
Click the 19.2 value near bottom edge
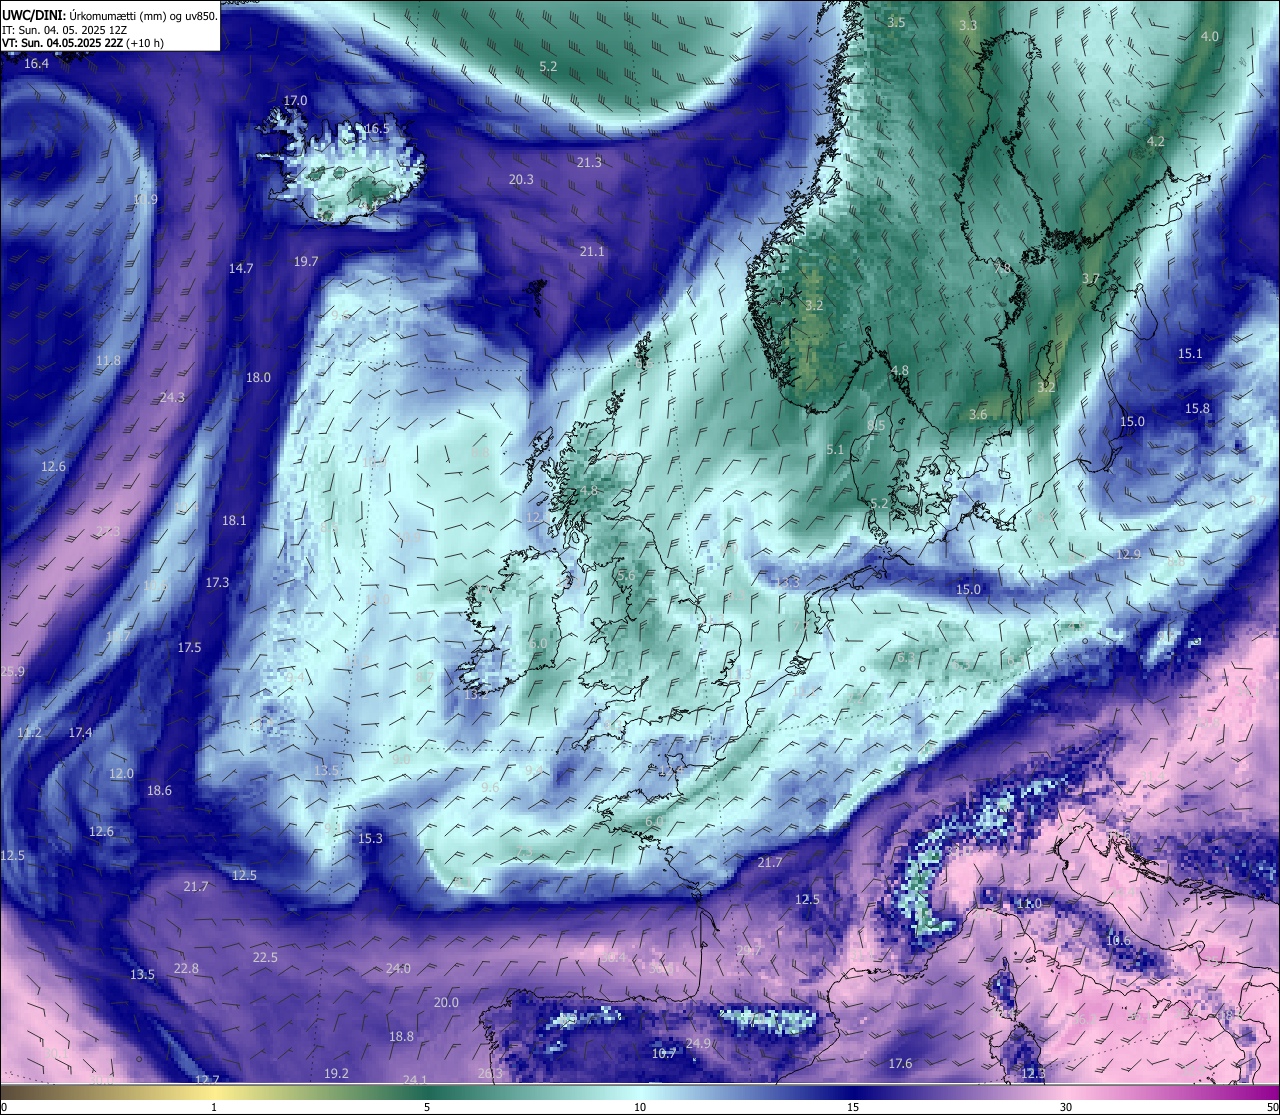click(x=336, y=1074)
